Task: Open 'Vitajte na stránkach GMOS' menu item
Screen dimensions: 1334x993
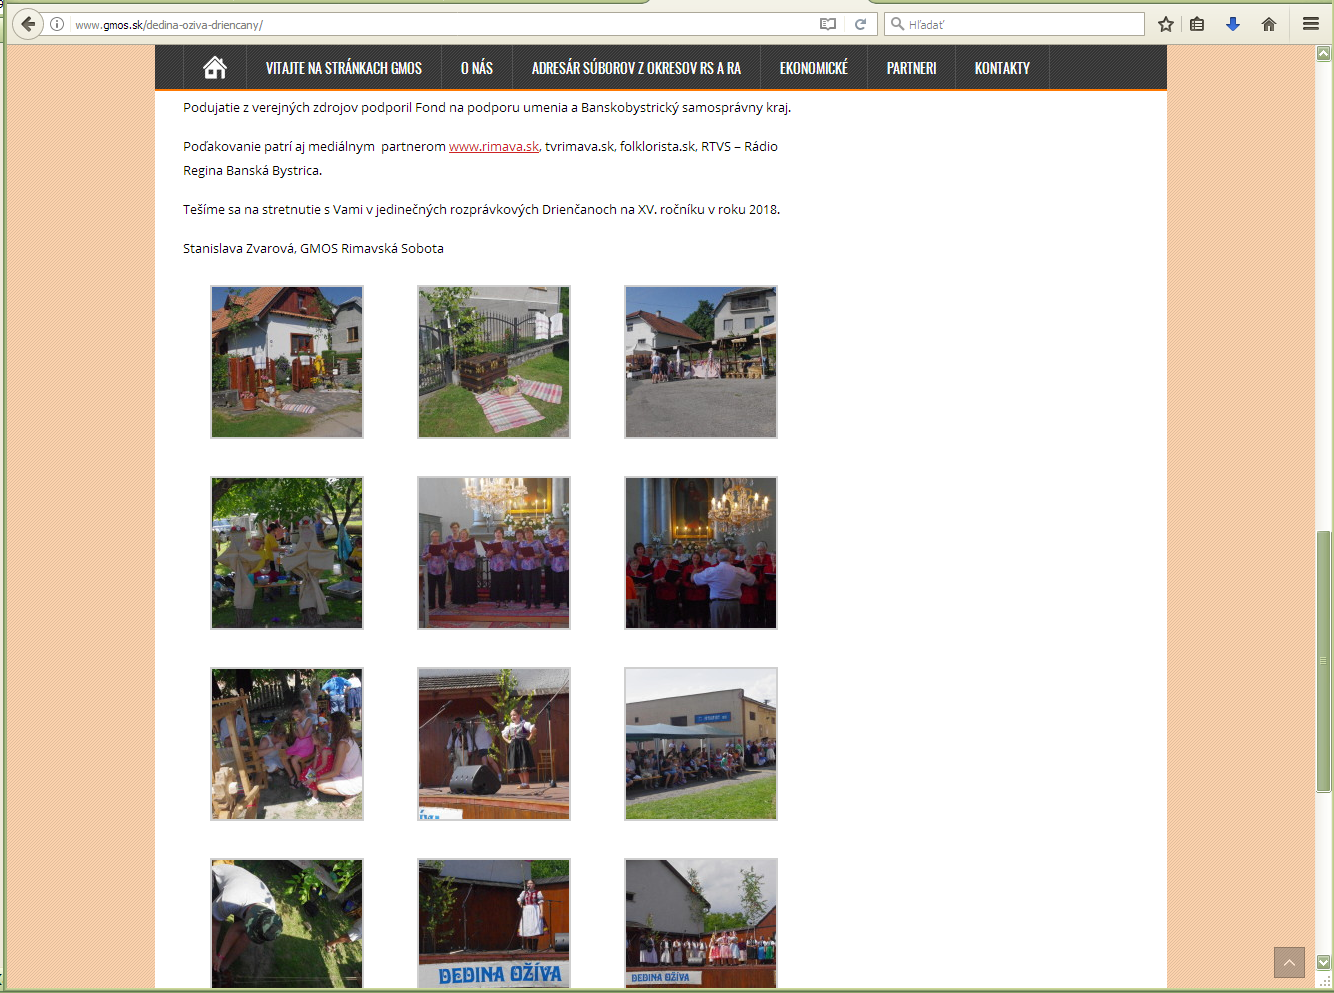Action: point(343,68)
